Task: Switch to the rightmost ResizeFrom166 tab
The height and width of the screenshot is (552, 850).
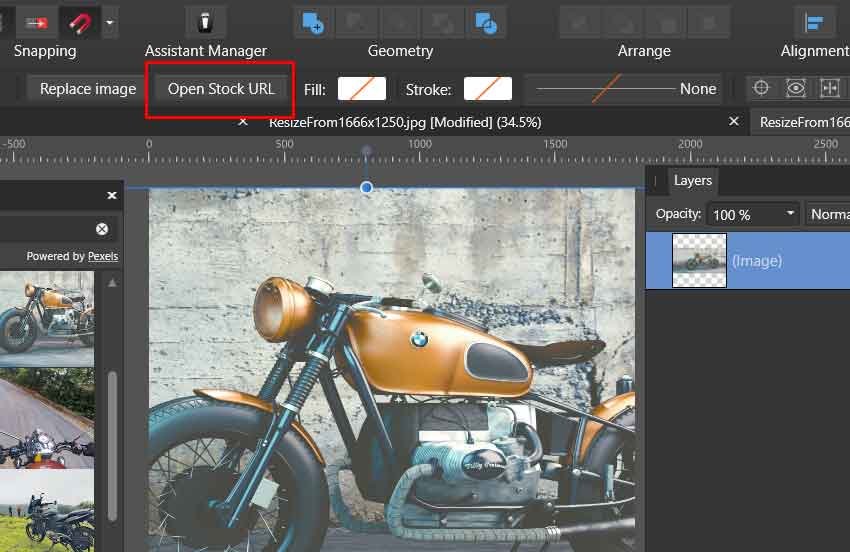Action: [804, 122]
